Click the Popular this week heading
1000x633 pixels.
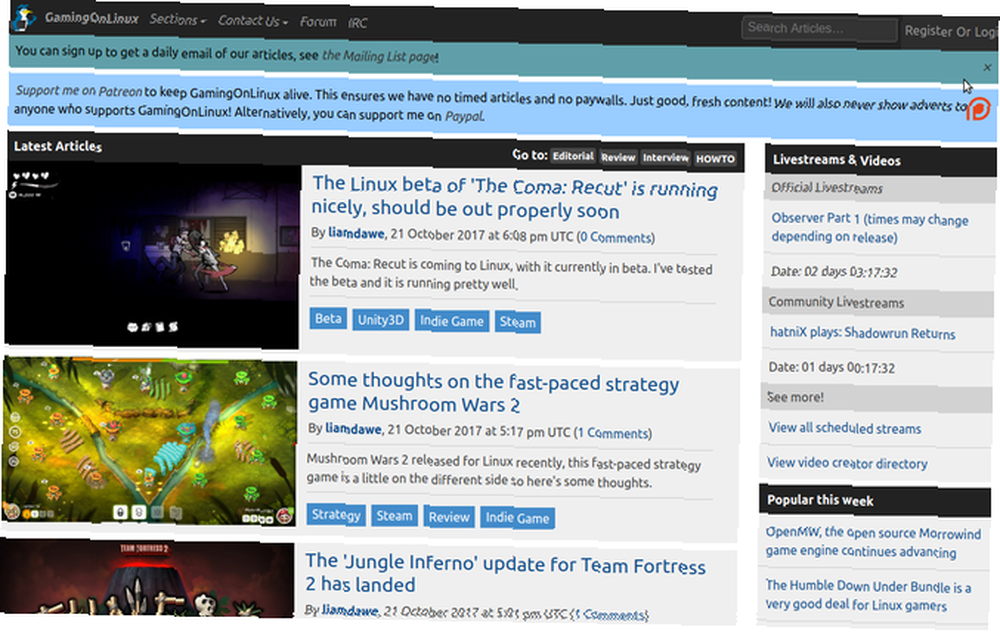[x=820, y=500]
